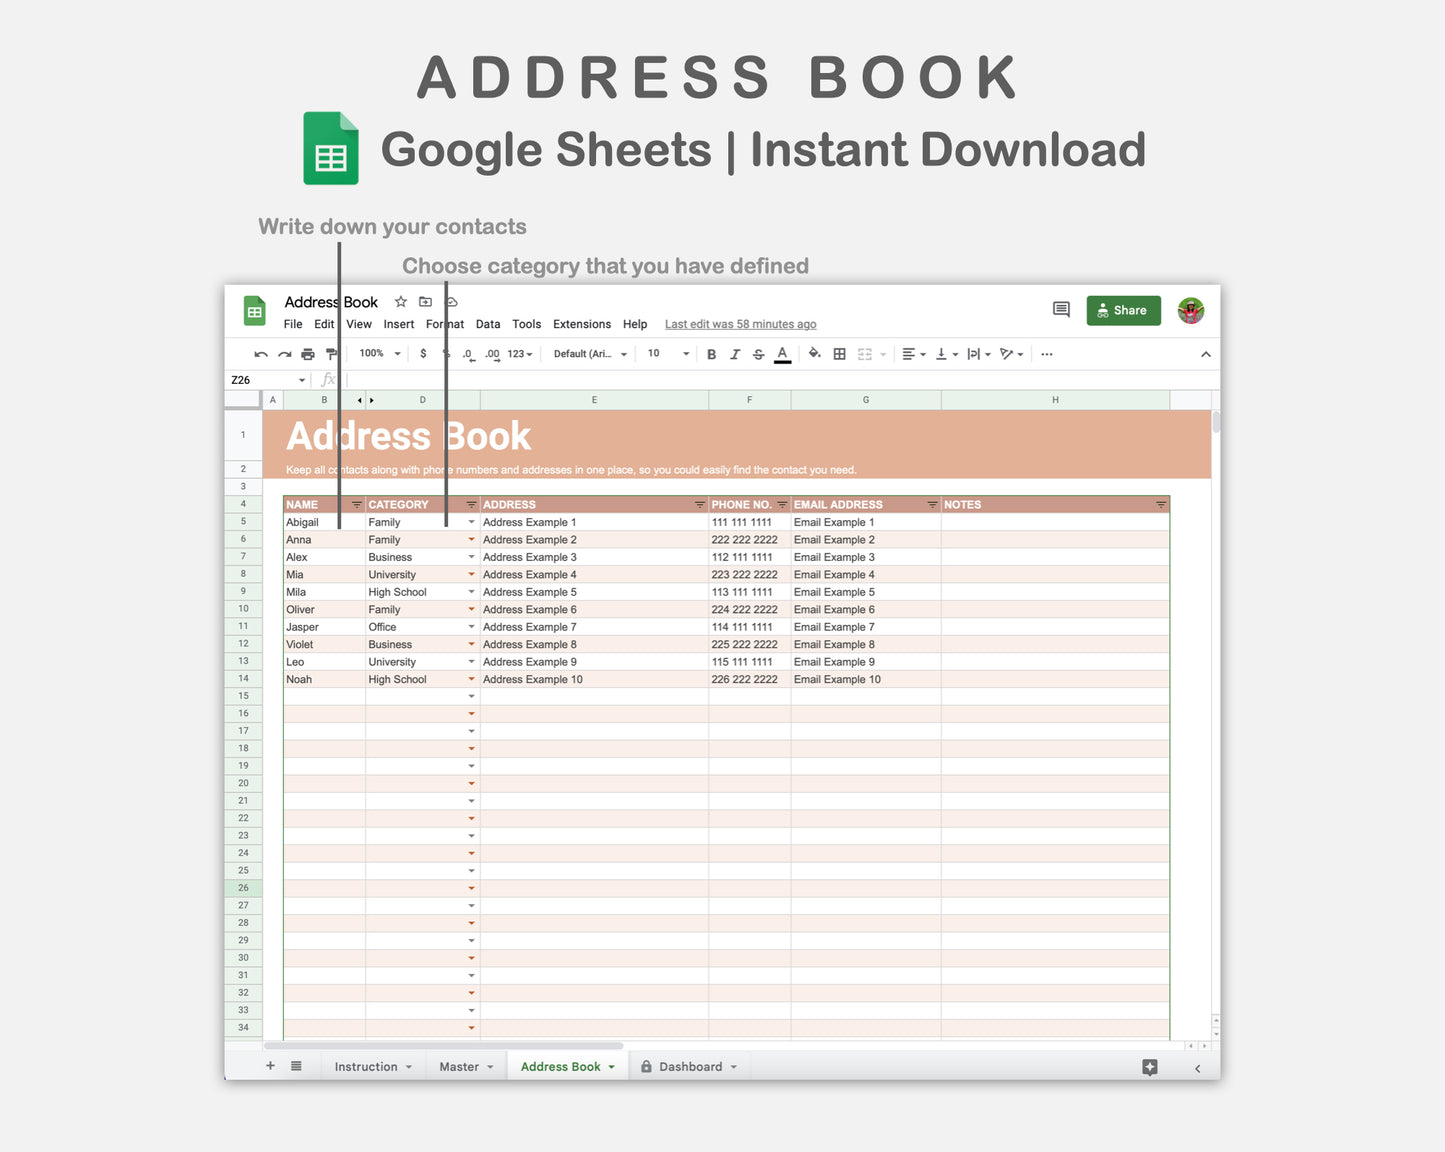Open the category dropdown next to Anna

(471, 539)
